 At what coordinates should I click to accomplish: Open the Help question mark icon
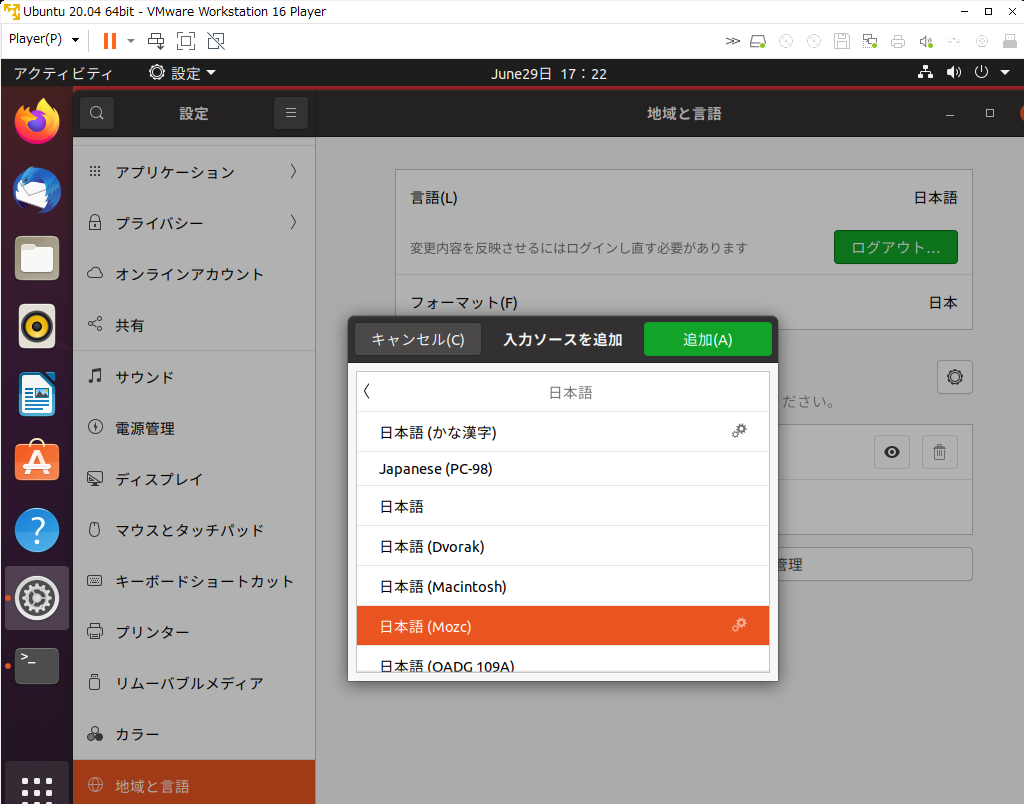pyautogui.click(x=37, y=530)
